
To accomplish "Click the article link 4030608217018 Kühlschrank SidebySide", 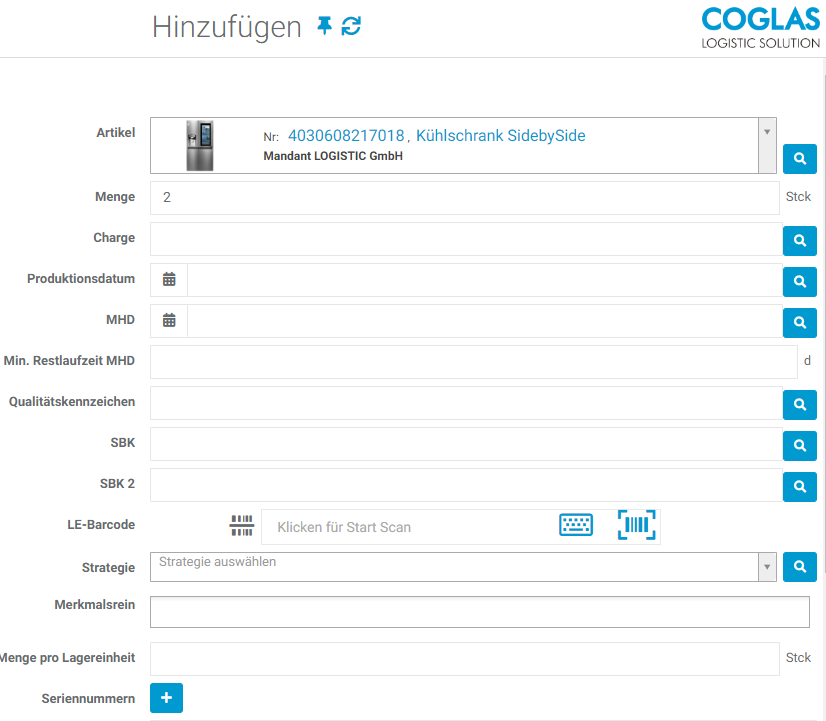I will [x=436, y=136].
